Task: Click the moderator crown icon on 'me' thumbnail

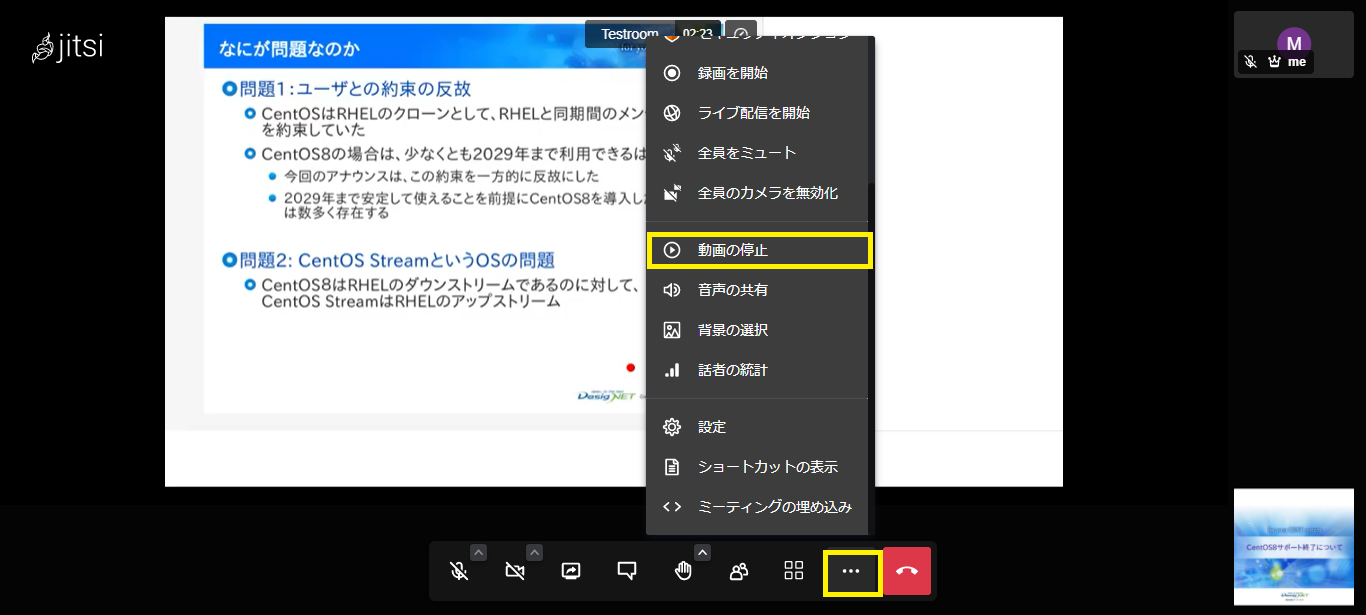Action: pos(1273,62)
